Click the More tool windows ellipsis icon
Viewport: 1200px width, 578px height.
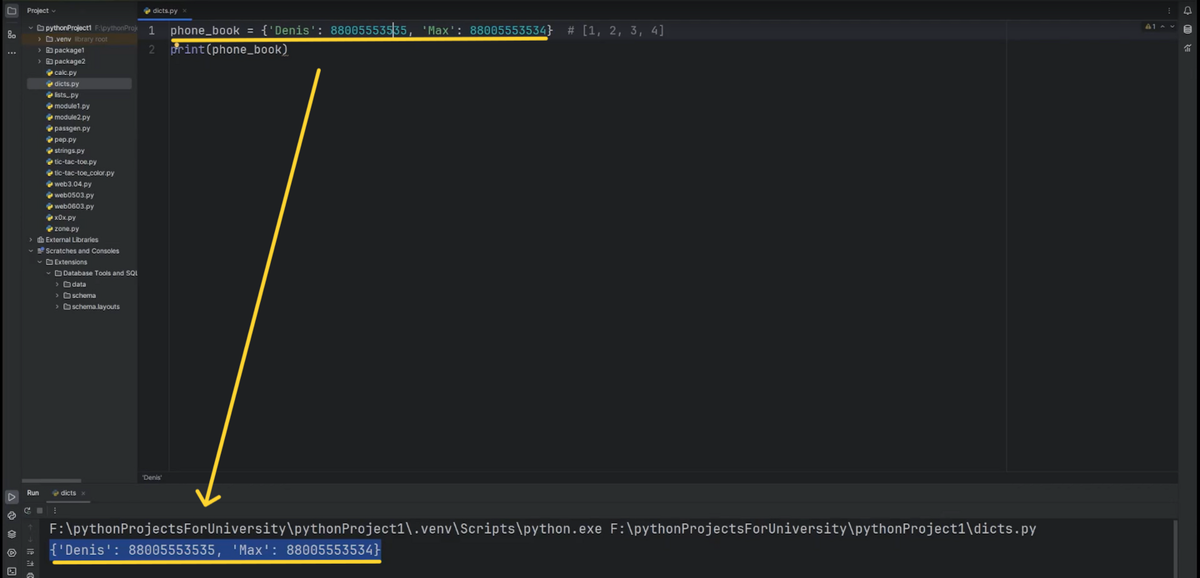11,52
